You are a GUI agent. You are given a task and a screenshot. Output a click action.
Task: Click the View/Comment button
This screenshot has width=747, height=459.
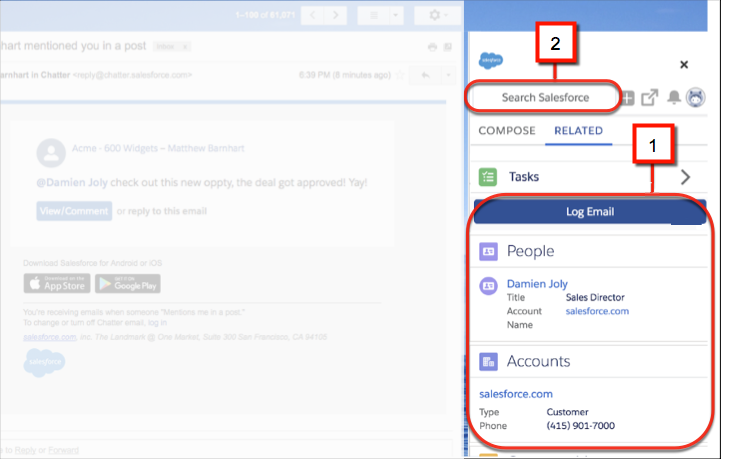pyautogui.click(x=74, y=211)
